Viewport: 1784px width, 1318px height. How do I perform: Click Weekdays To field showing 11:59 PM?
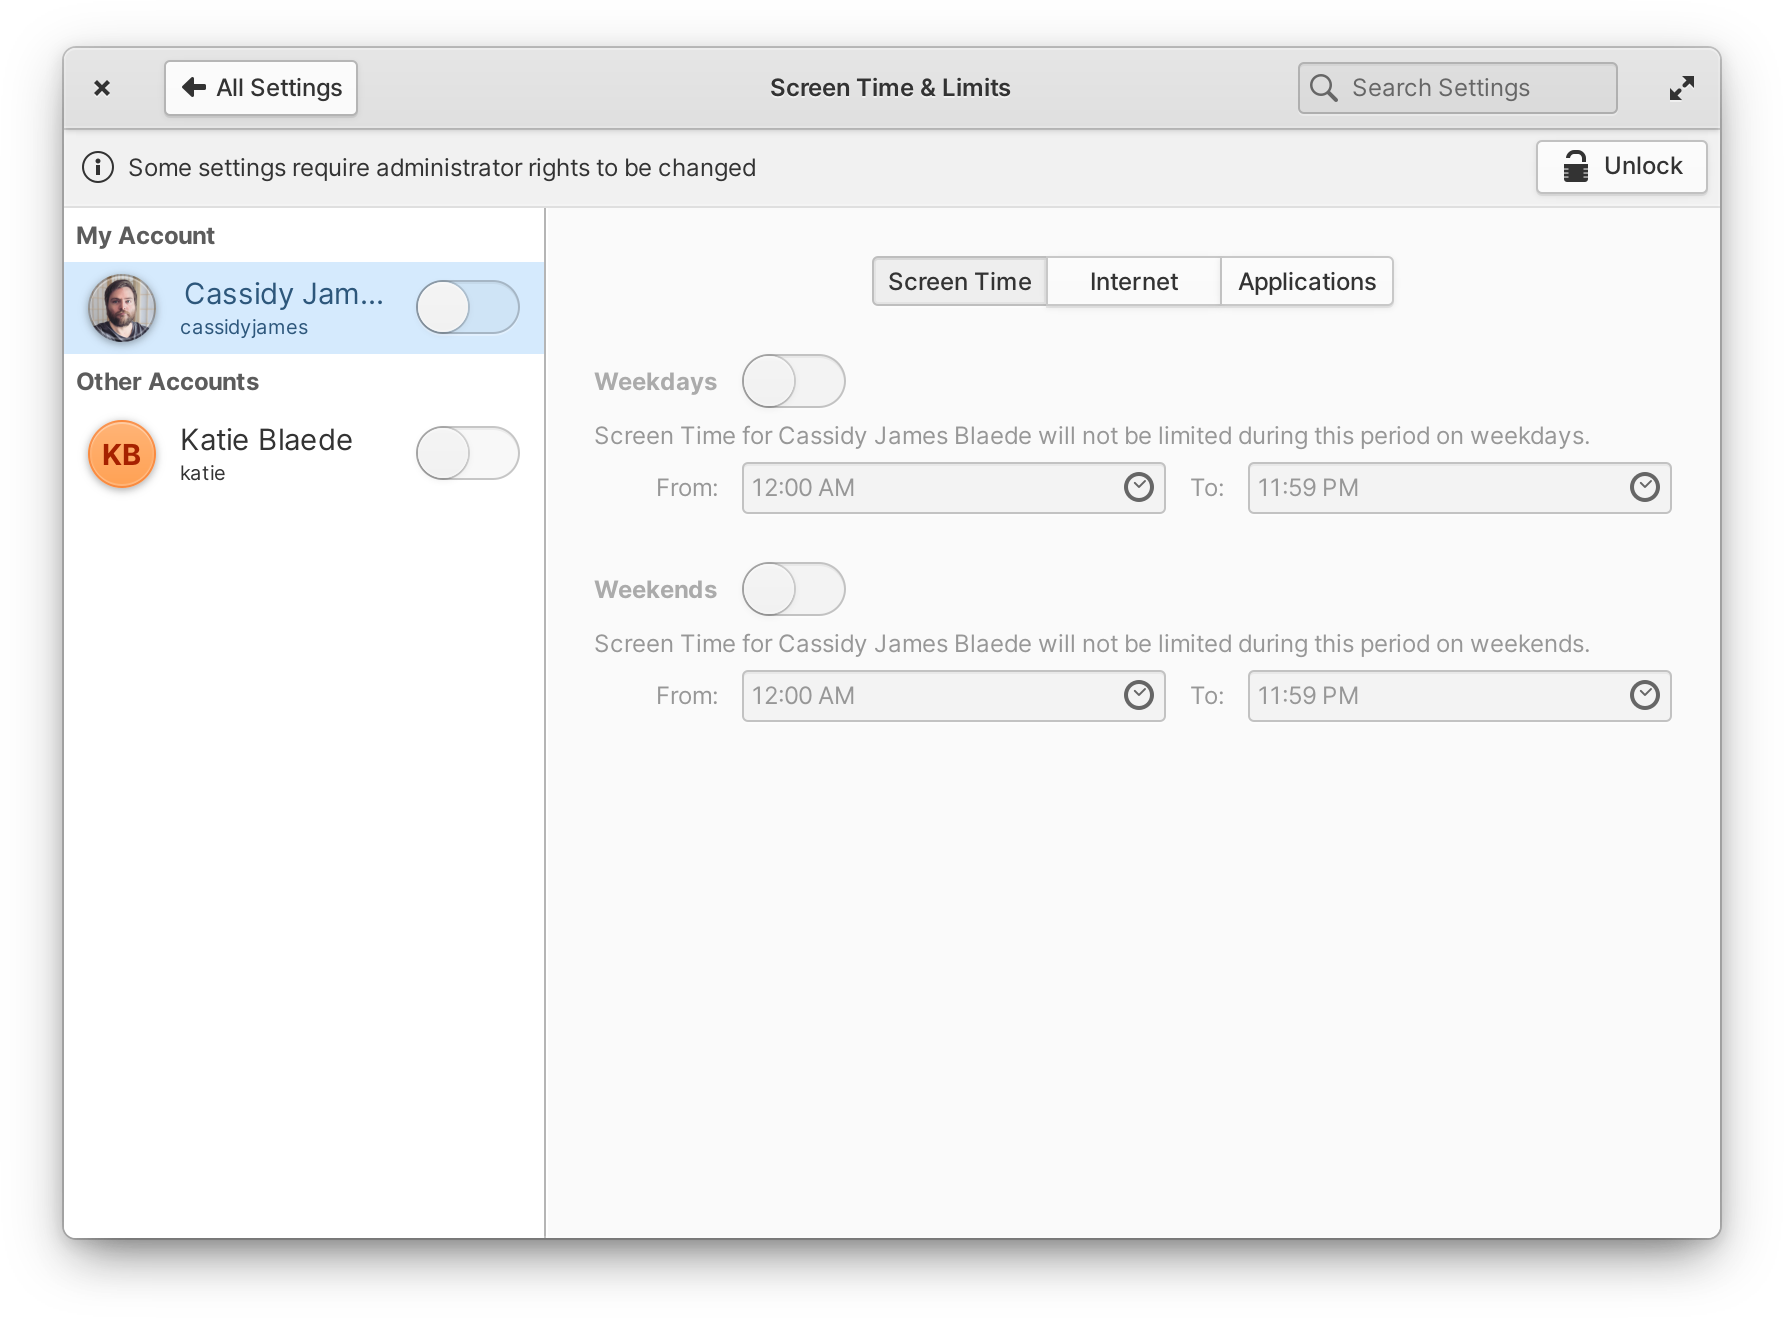pyautogui.click(x=1460, y=488)
